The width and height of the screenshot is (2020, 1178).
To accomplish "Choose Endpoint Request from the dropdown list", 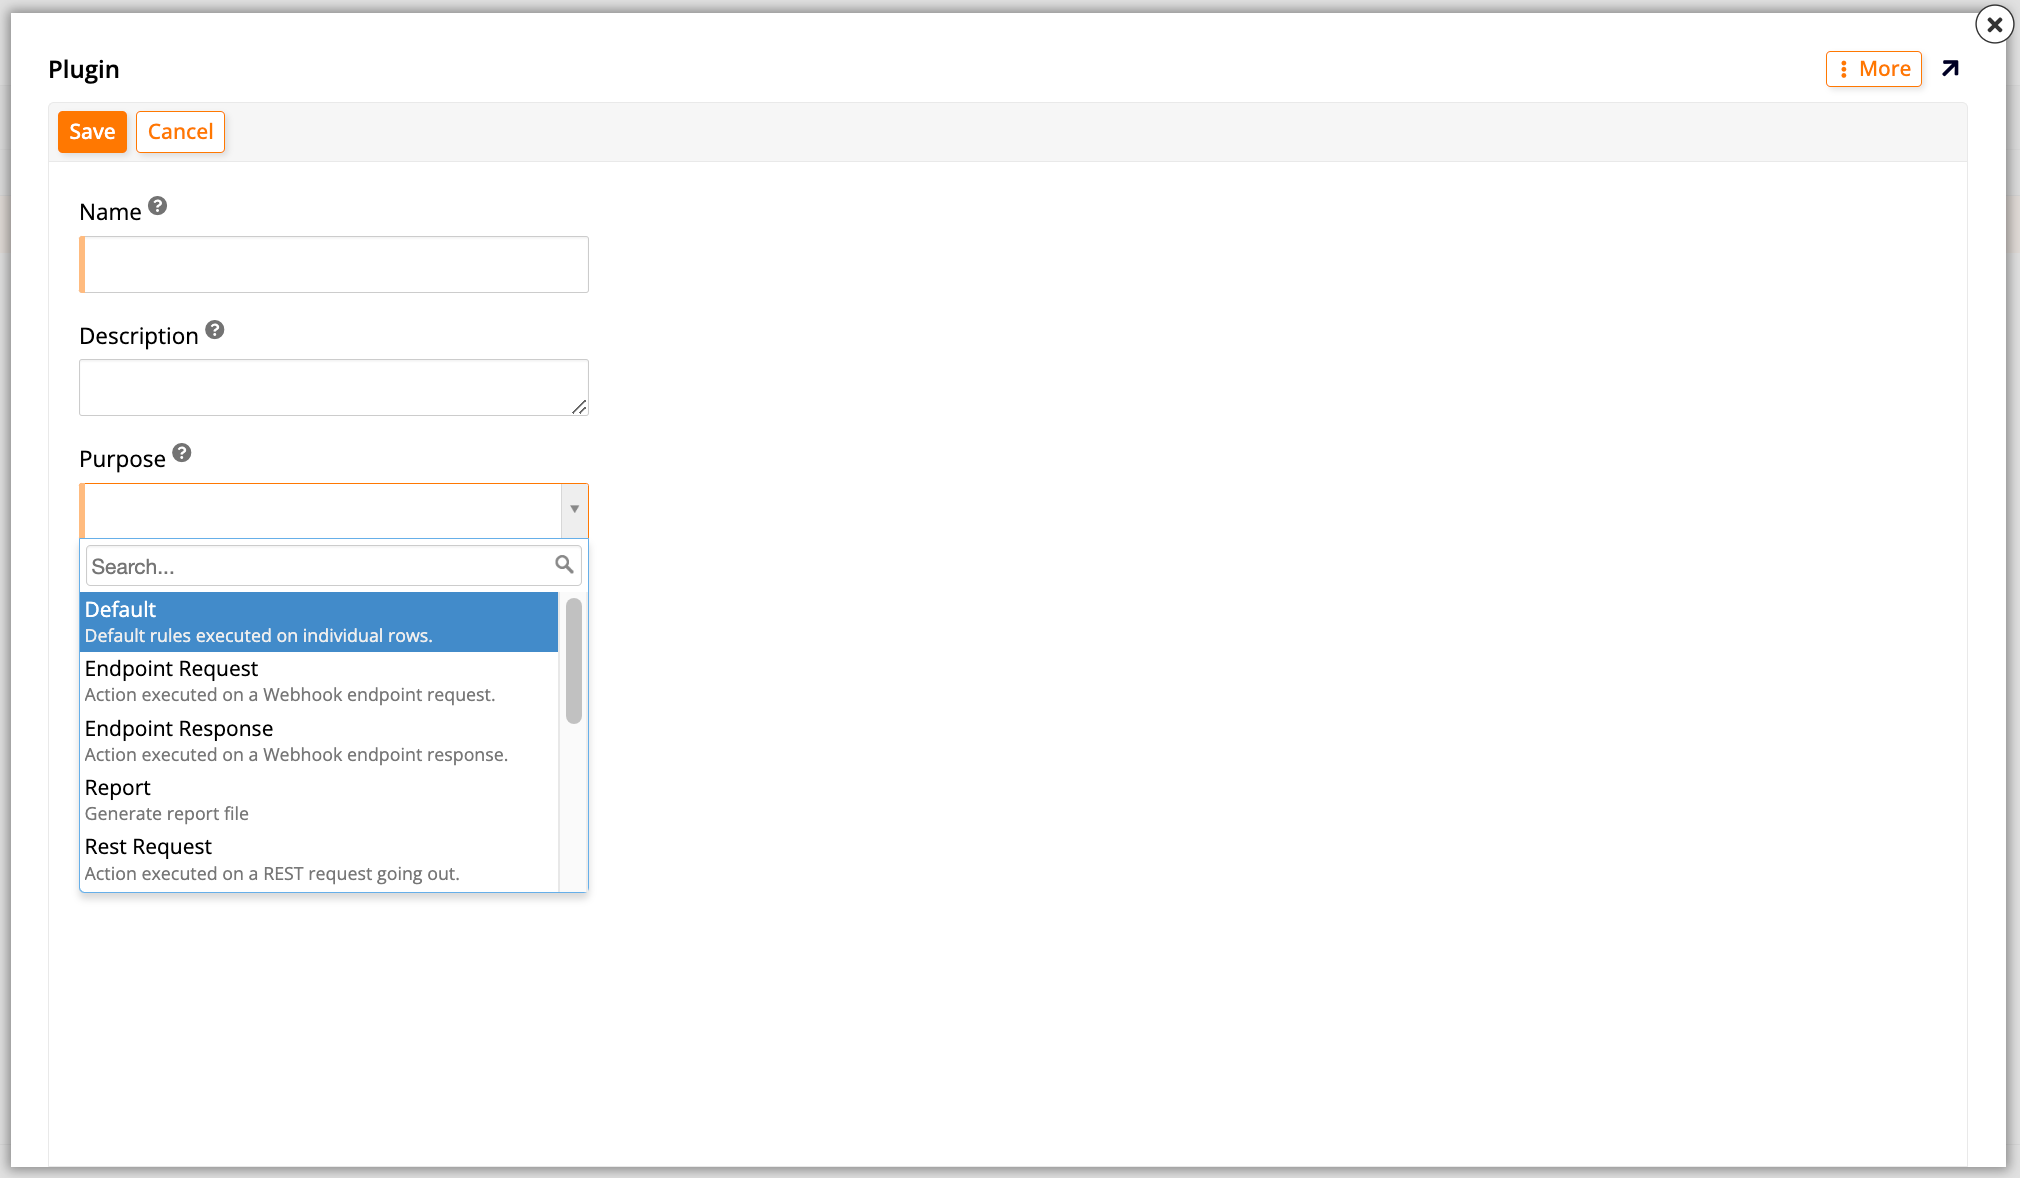I will click(x=318, y=679).
